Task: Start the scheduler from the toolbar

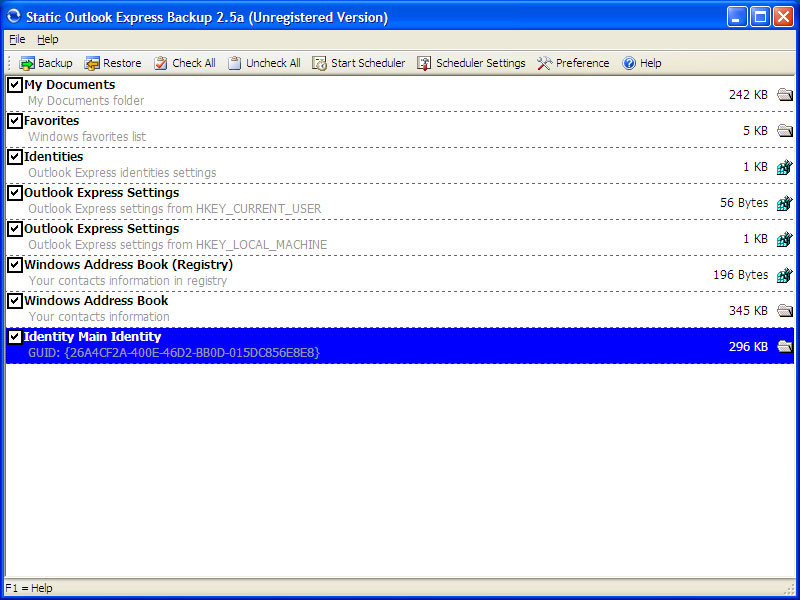Action: tap(320, 63)
